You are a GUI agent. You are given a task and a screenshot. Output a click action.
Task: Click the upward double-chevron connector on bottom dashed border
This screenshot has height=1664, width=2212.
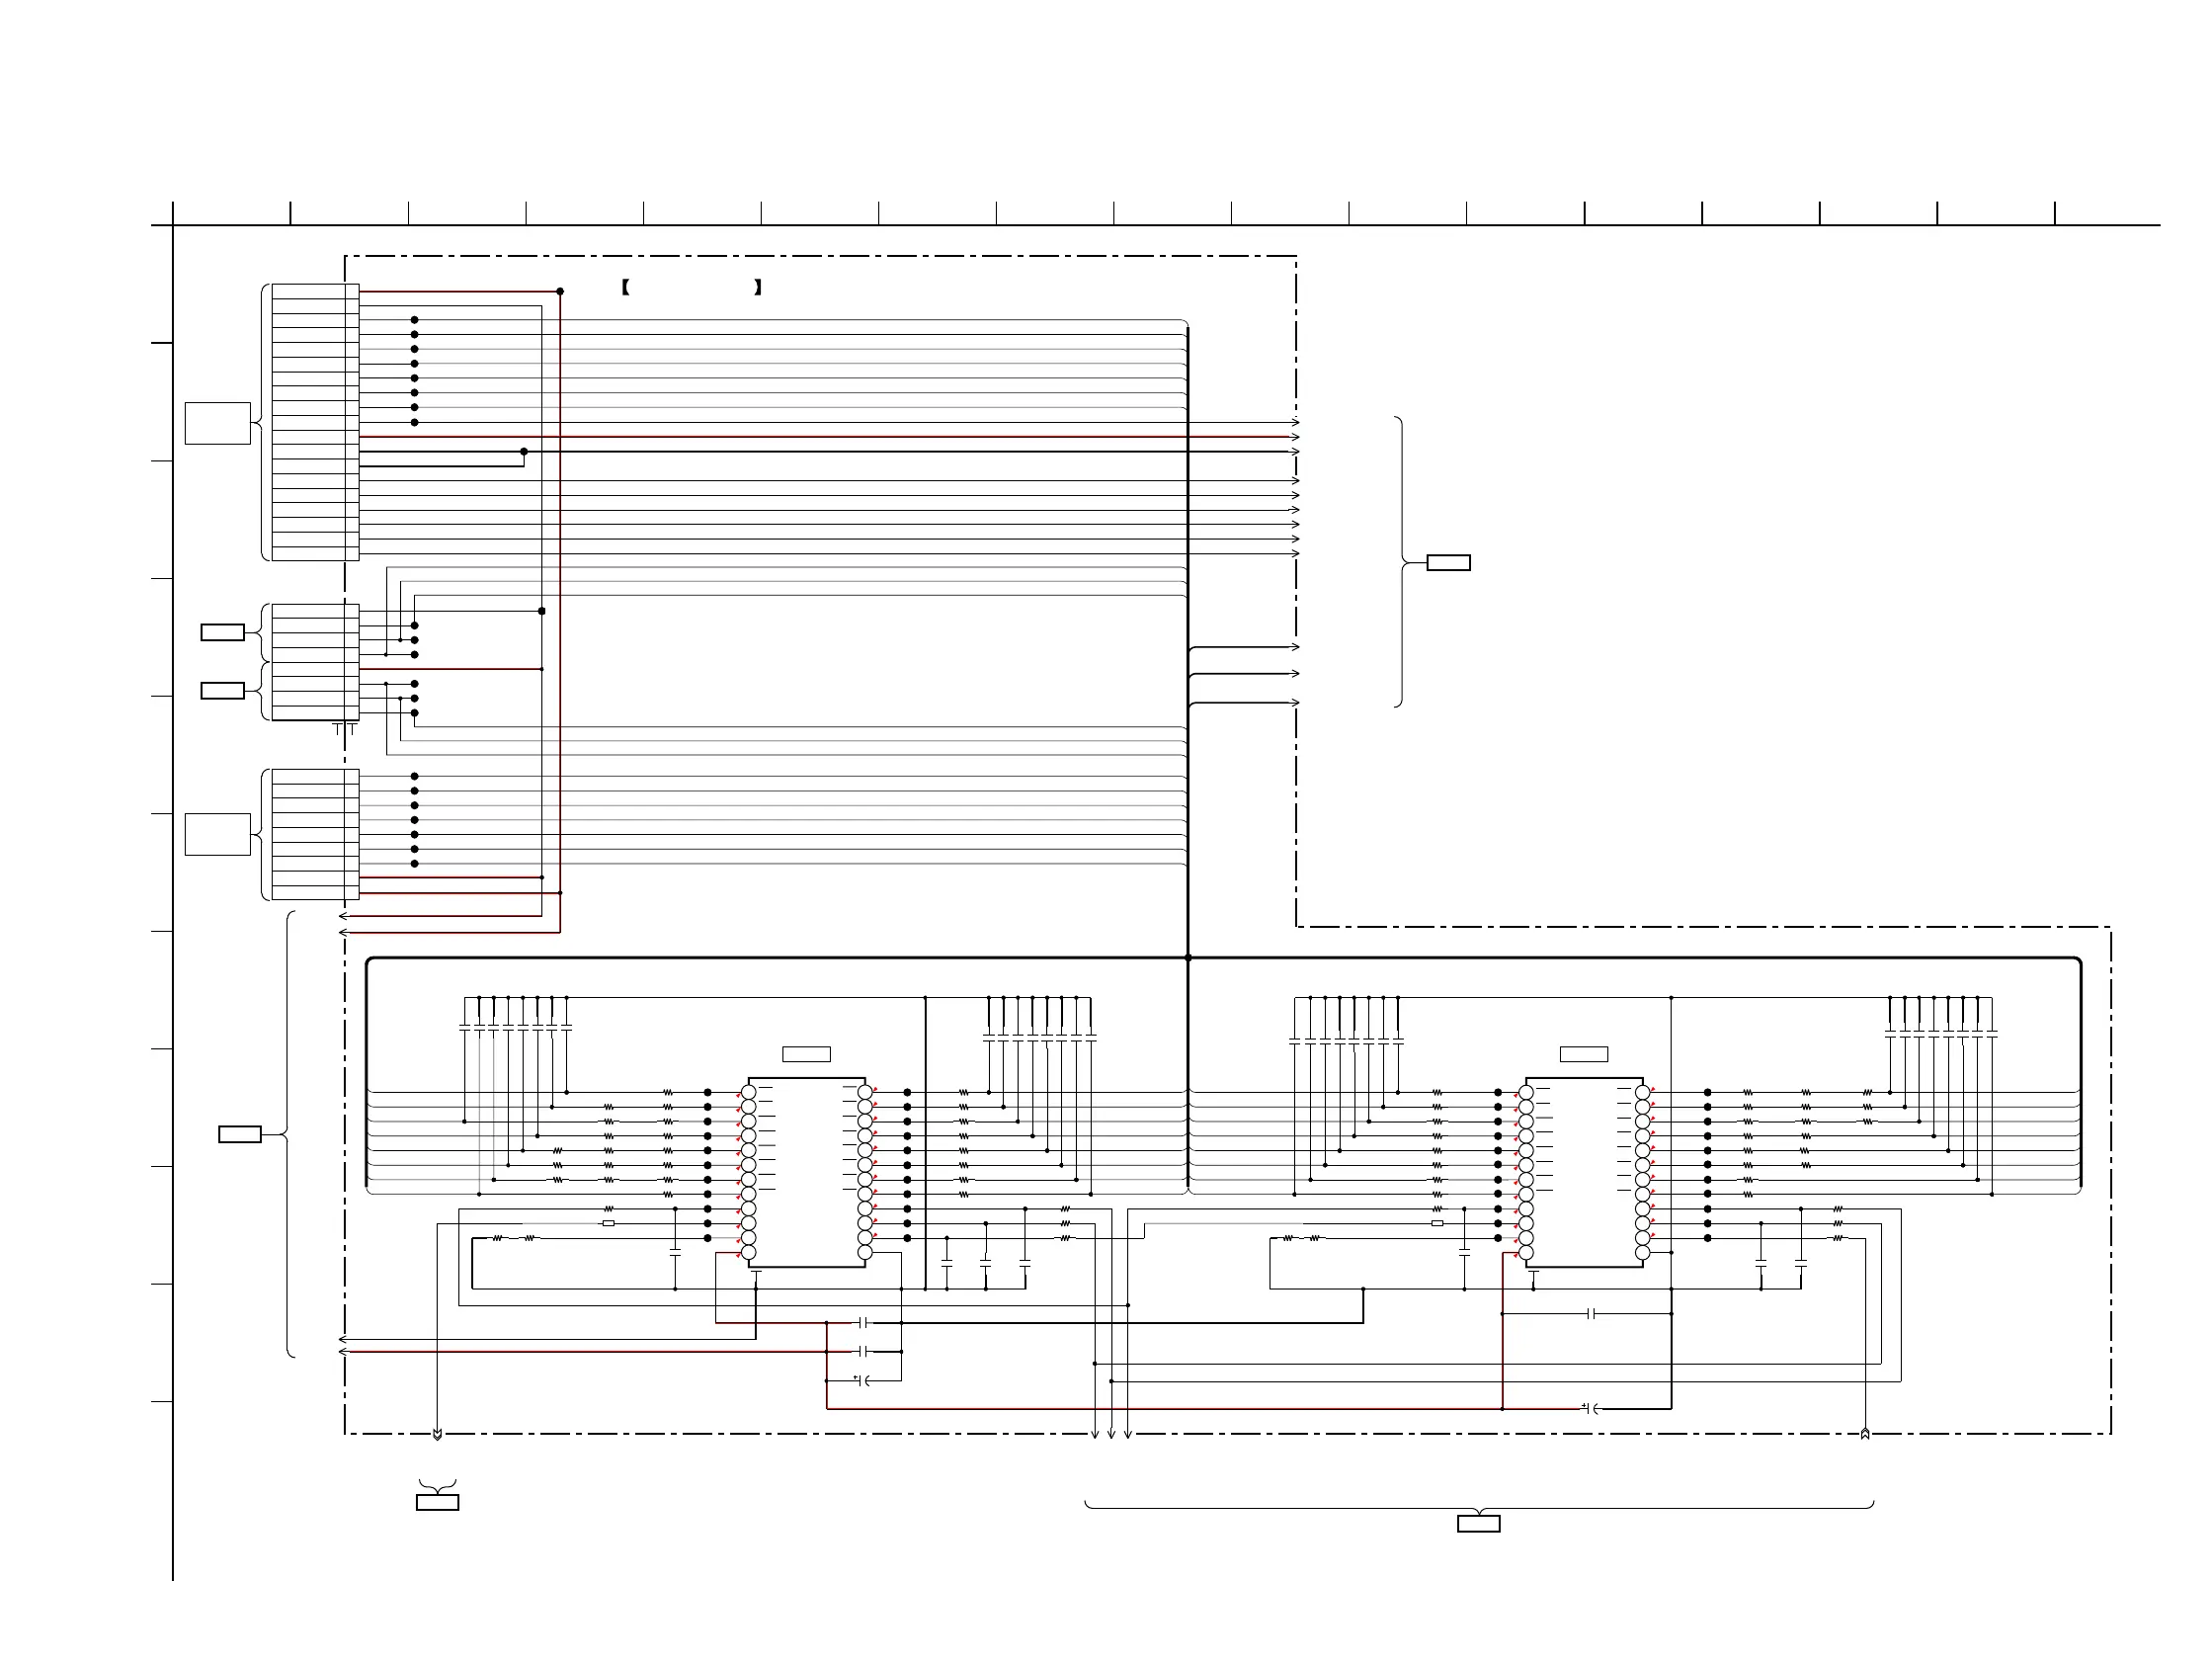tap(1865, 1434)
